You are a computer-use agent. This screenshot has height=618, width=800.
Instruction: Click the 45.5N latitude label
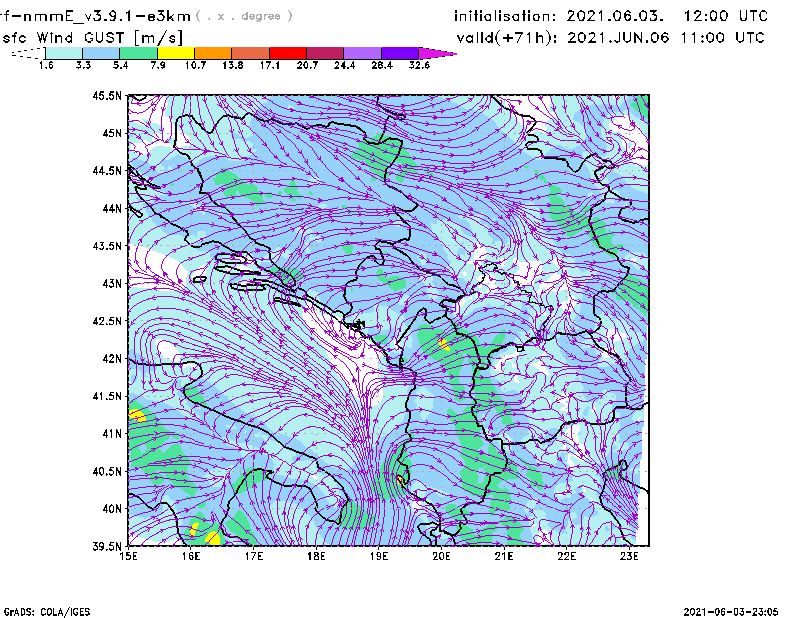pyautogui.click(x=108, y=95)
